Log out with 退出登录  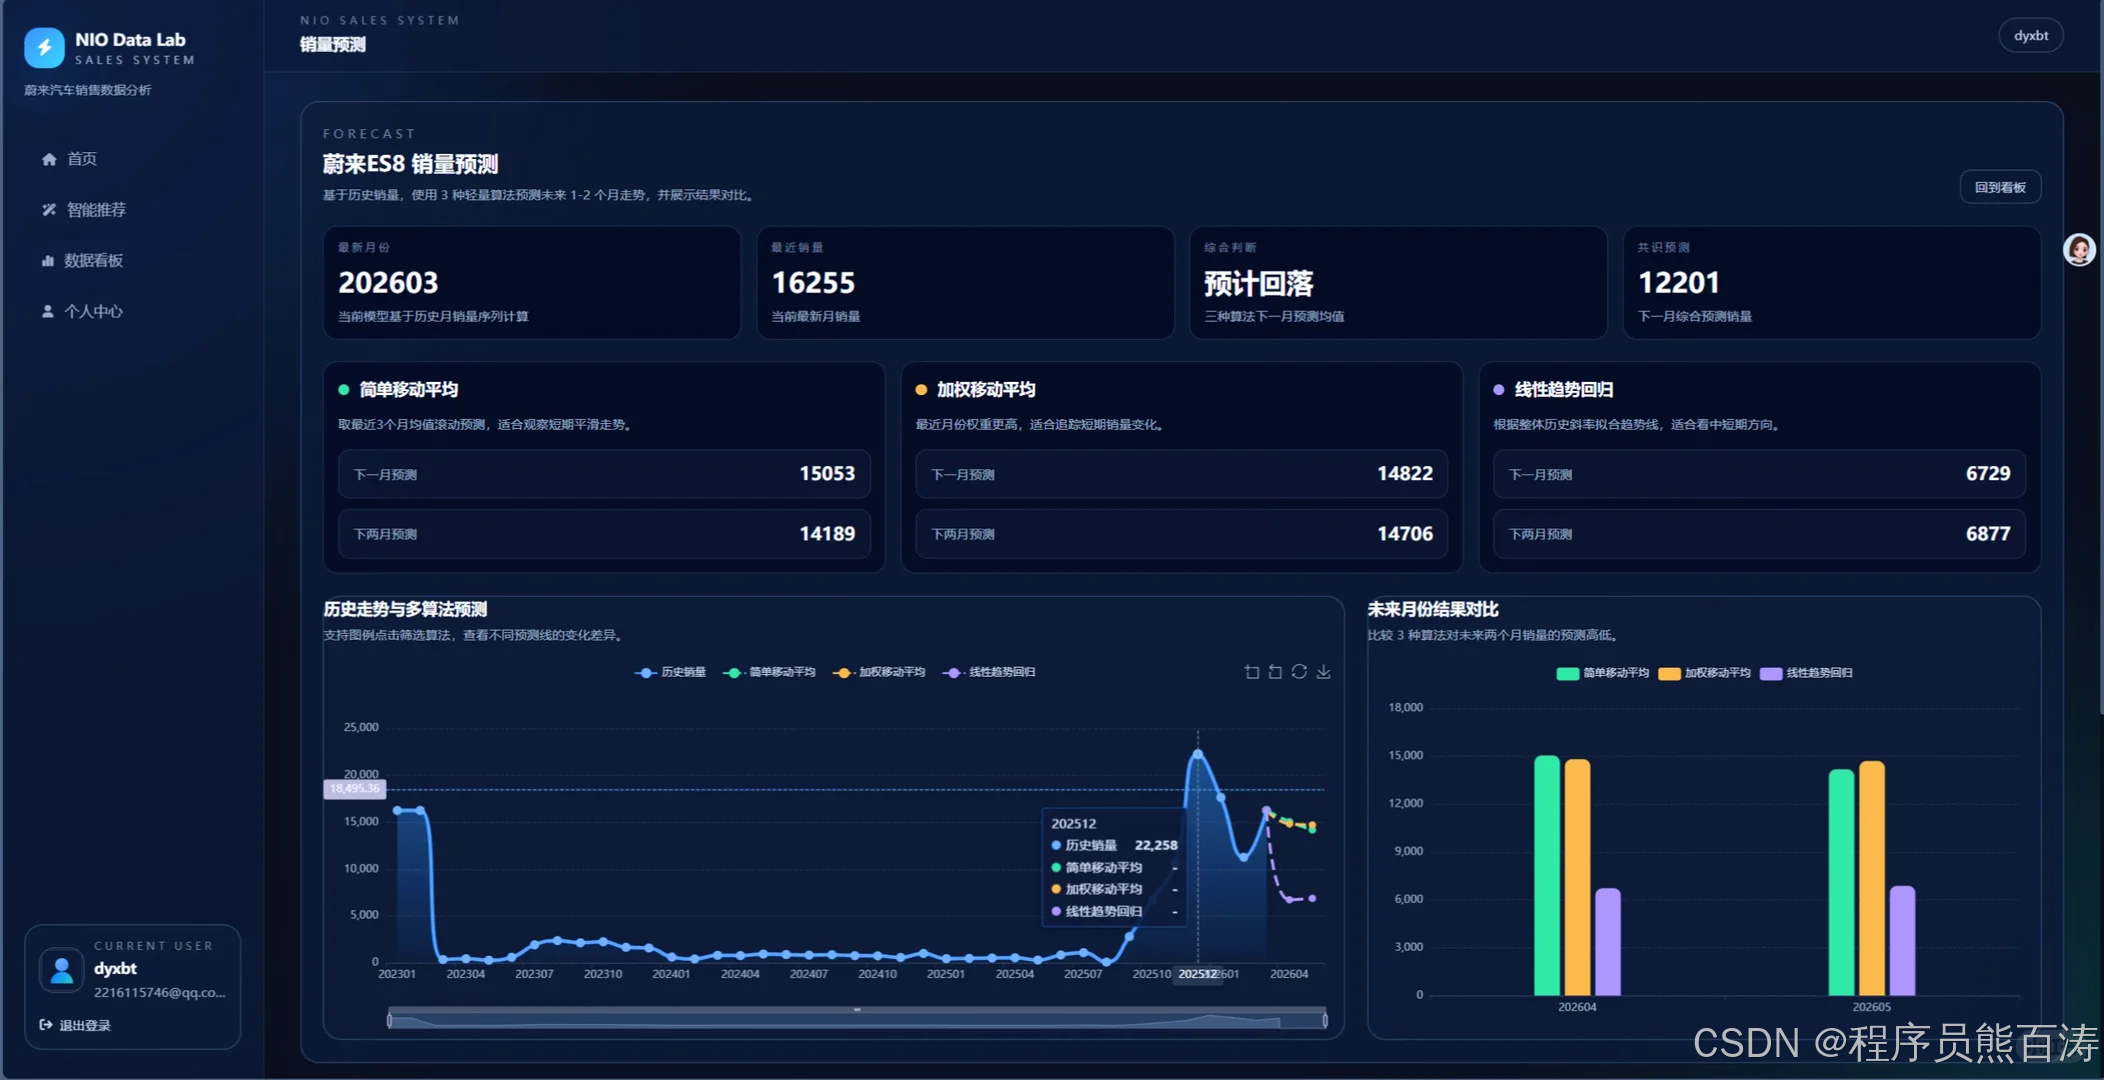click(x=75, y=1025)
